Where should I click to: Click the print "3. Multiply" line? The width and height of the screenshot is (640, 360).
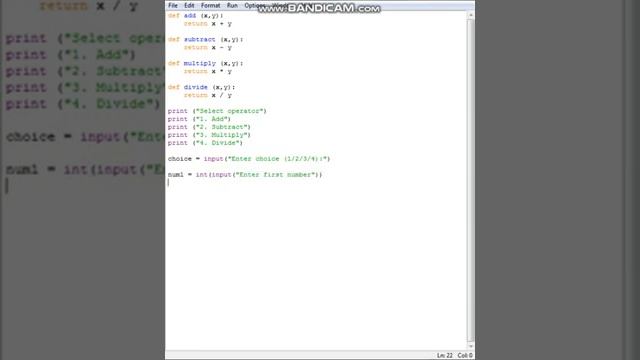pos(209,135)
